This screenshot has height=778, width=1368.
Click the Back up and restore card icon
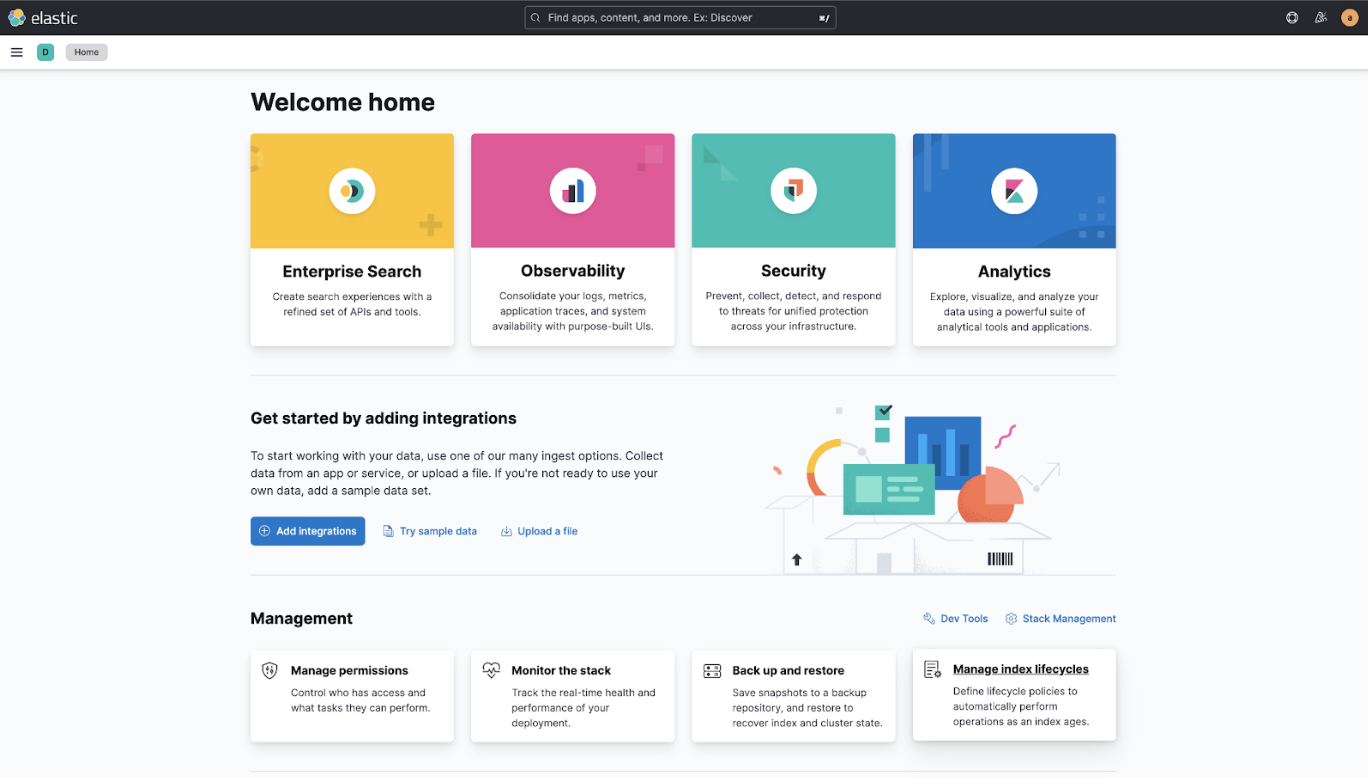tap(713, 670)
